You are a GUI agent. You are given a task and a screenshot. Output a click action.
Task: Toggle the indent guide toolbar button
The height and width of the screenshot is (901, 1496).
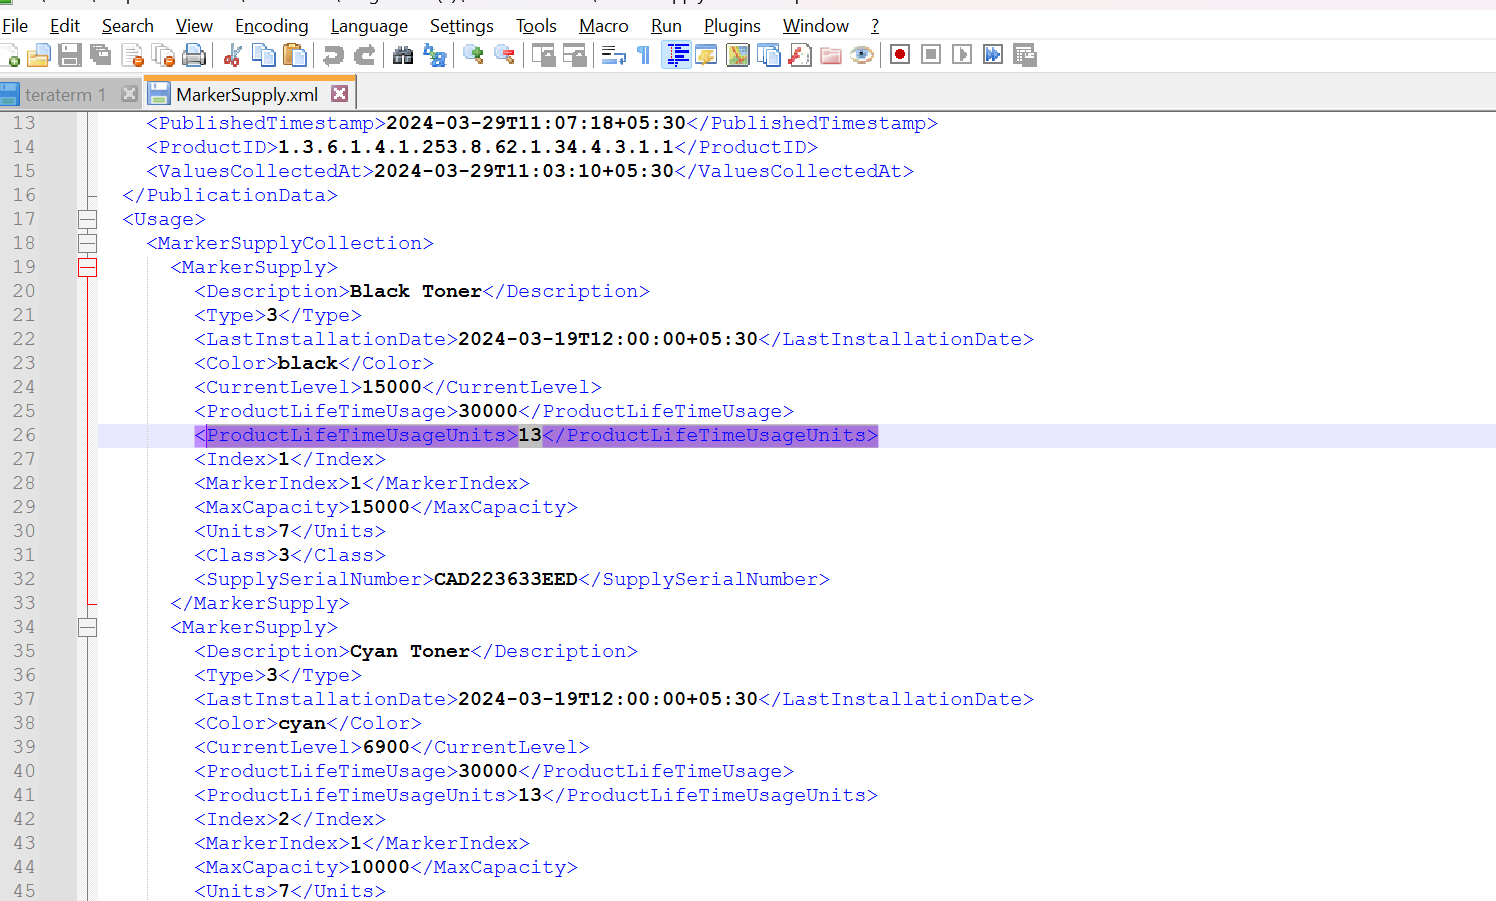pos(677,55)
